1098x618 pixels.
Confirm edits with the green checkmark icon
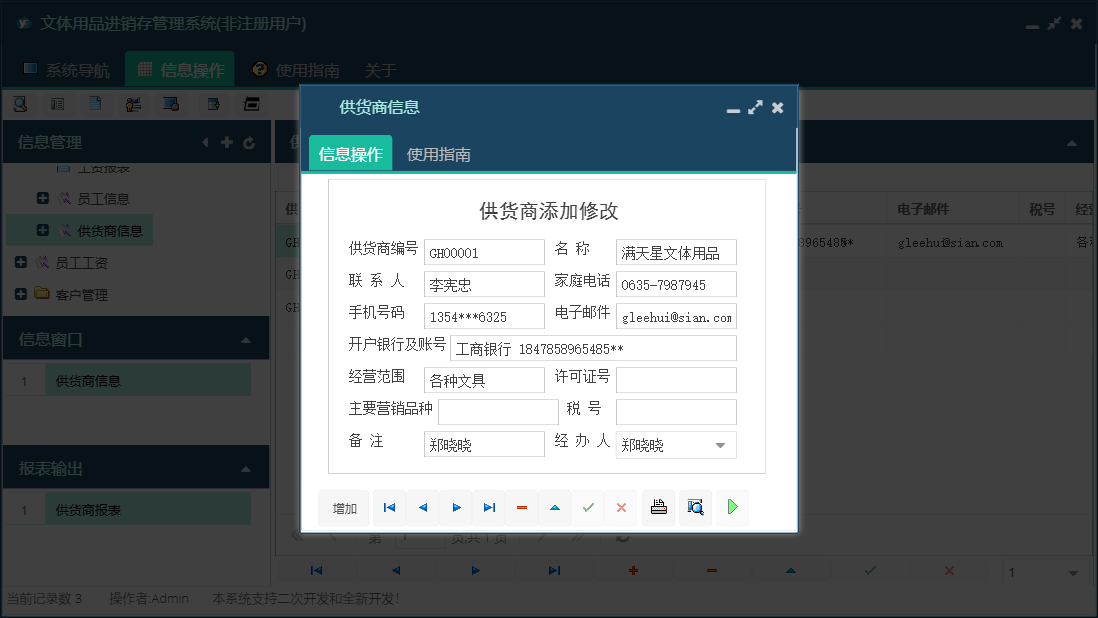pyautogui.click(x=588, y=508)
